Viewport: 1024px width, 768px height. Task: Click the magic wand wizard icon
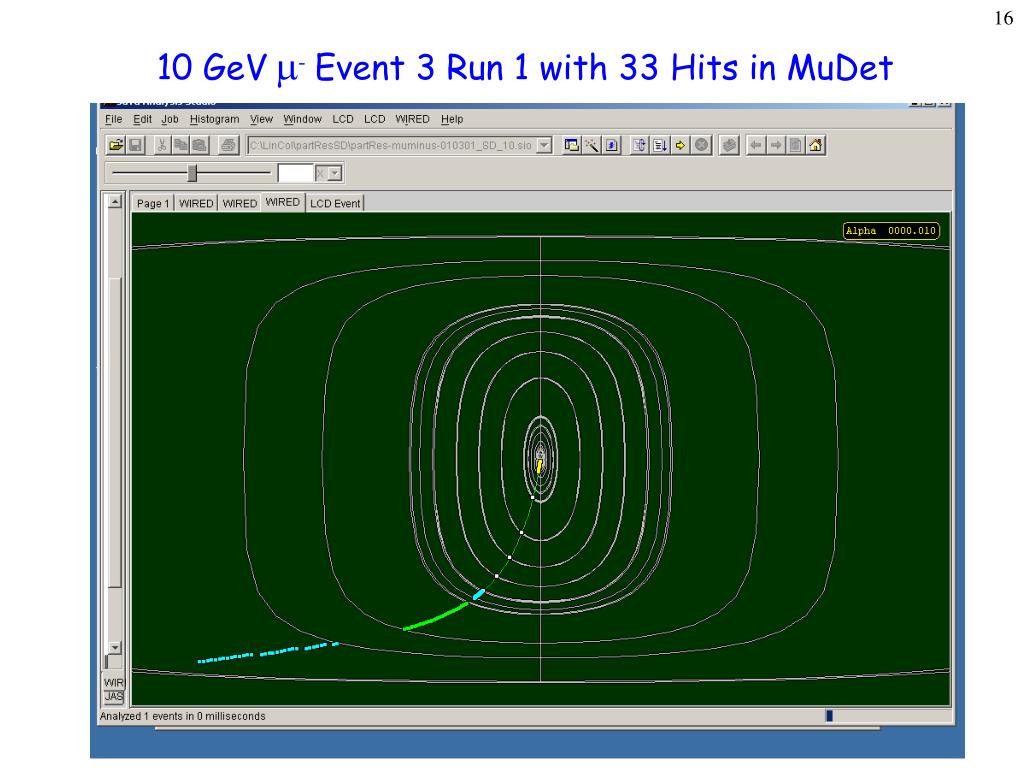[592, 145]
